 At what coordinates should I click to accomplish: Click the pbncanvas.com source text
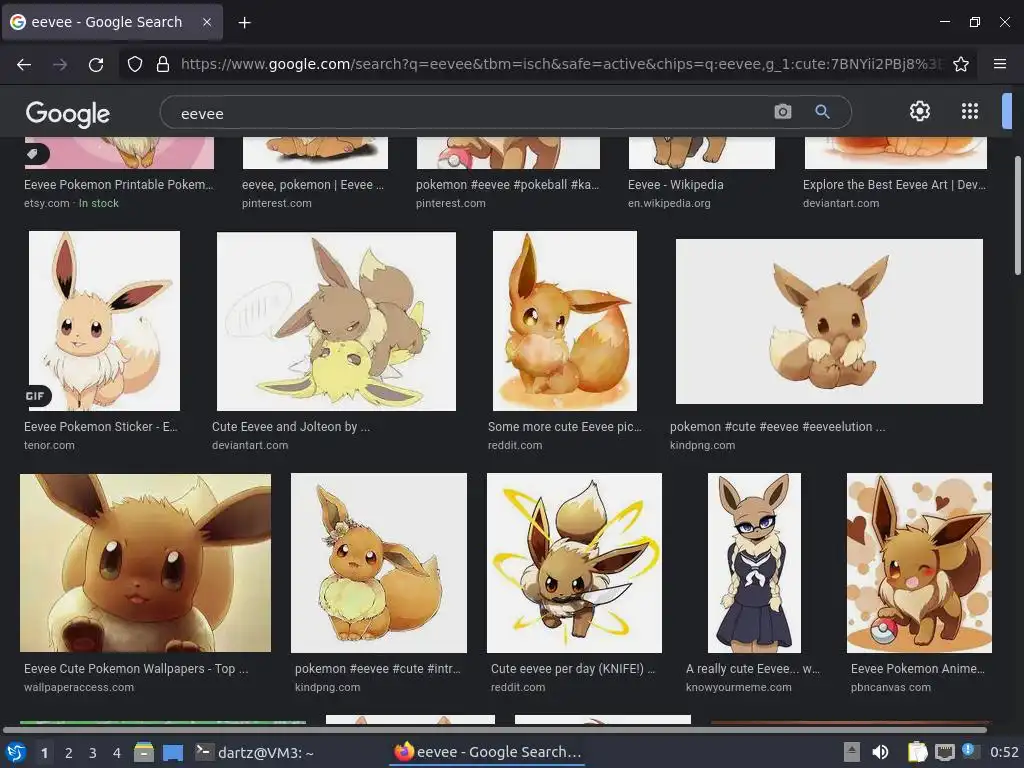(891, 687)
